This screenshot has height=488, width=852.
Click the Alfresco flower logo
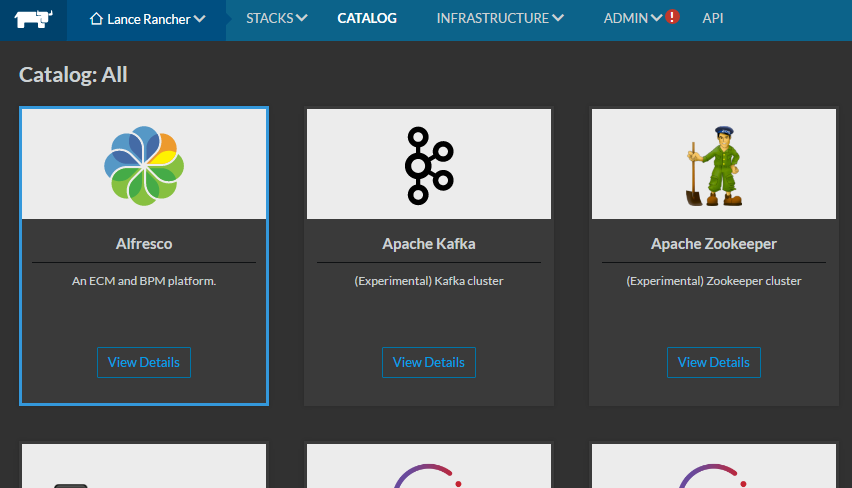pos(143,164)
